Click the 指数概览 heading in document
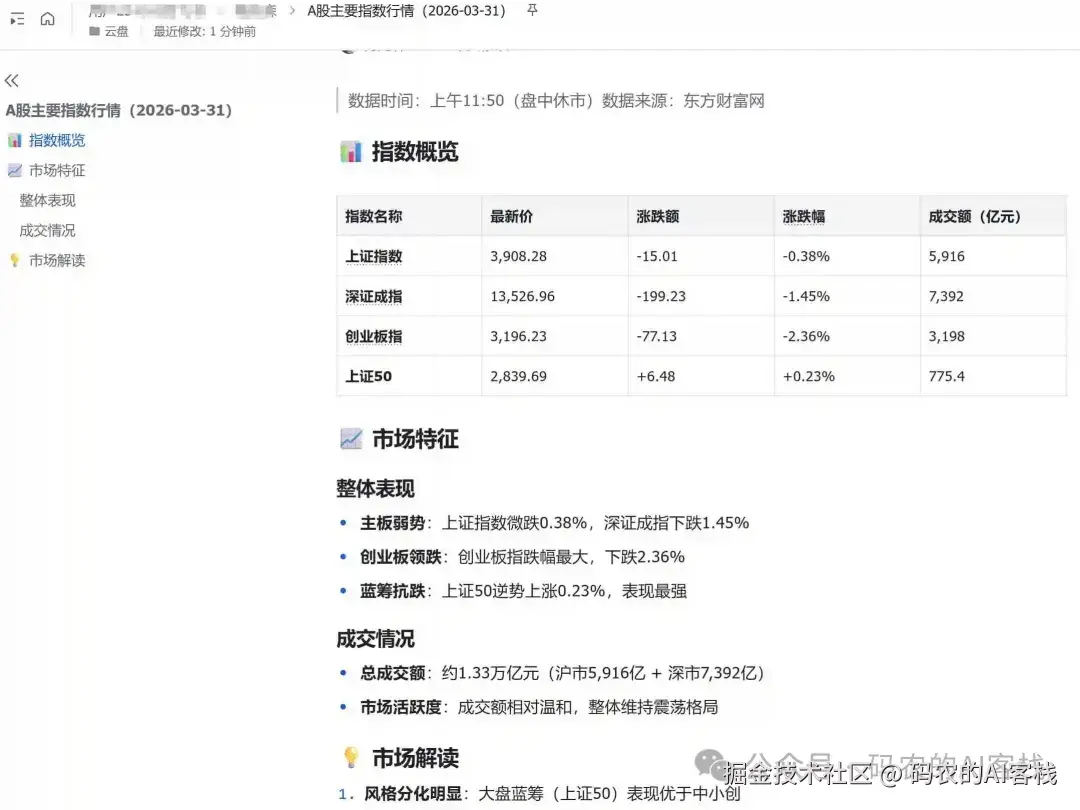1080x810 pixels. tap(415, 152)
